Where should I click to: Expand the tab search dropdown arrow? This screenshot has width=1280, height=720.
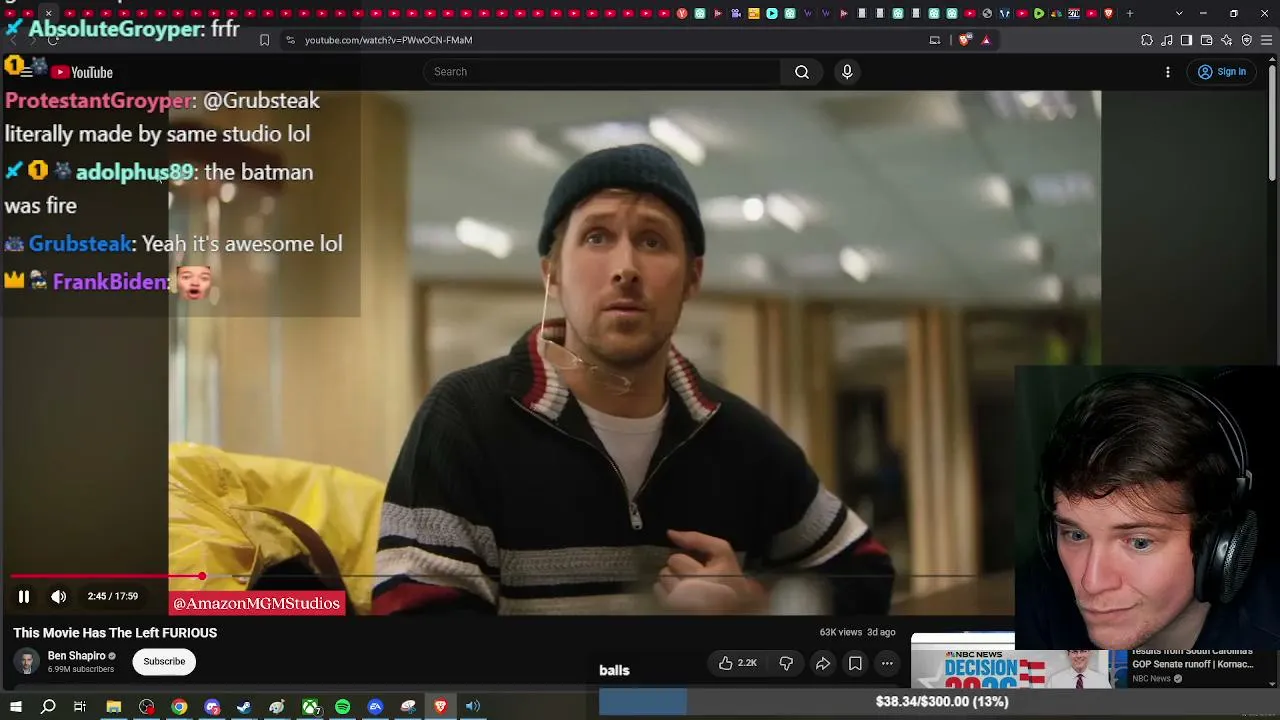[1179, 13]
